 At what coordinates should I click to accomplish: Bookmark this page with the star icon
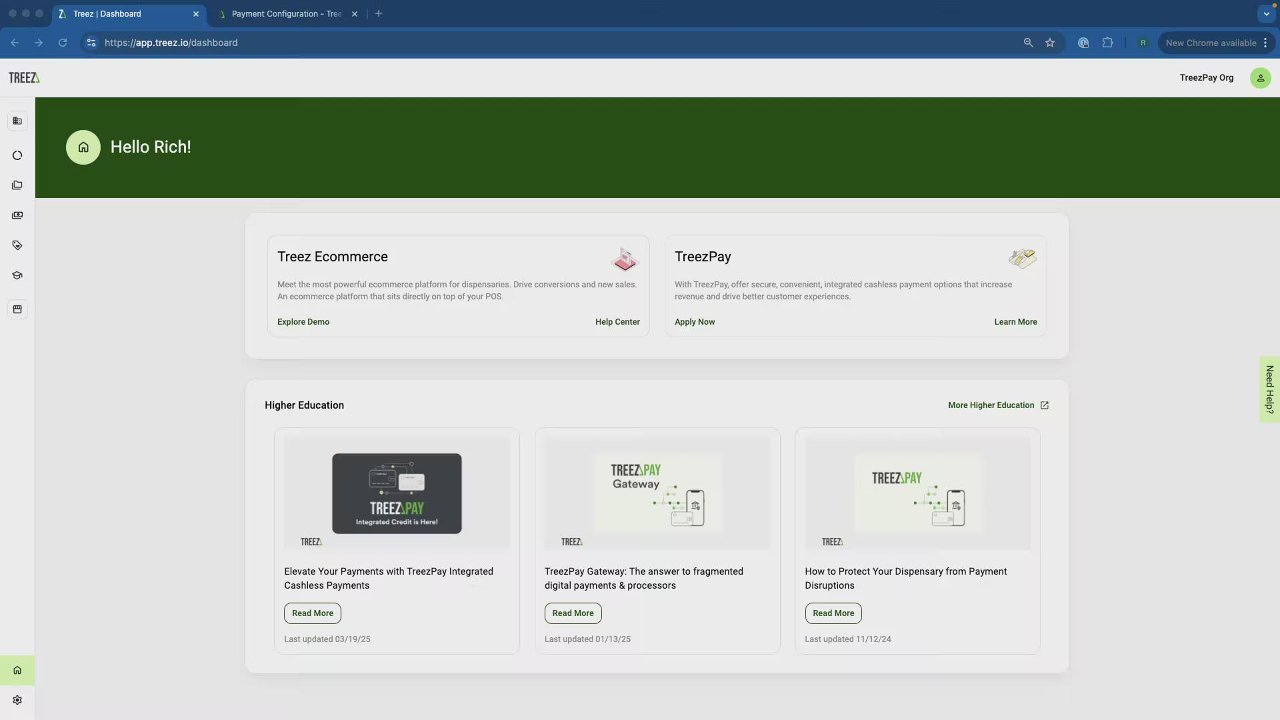[1050, 43]
